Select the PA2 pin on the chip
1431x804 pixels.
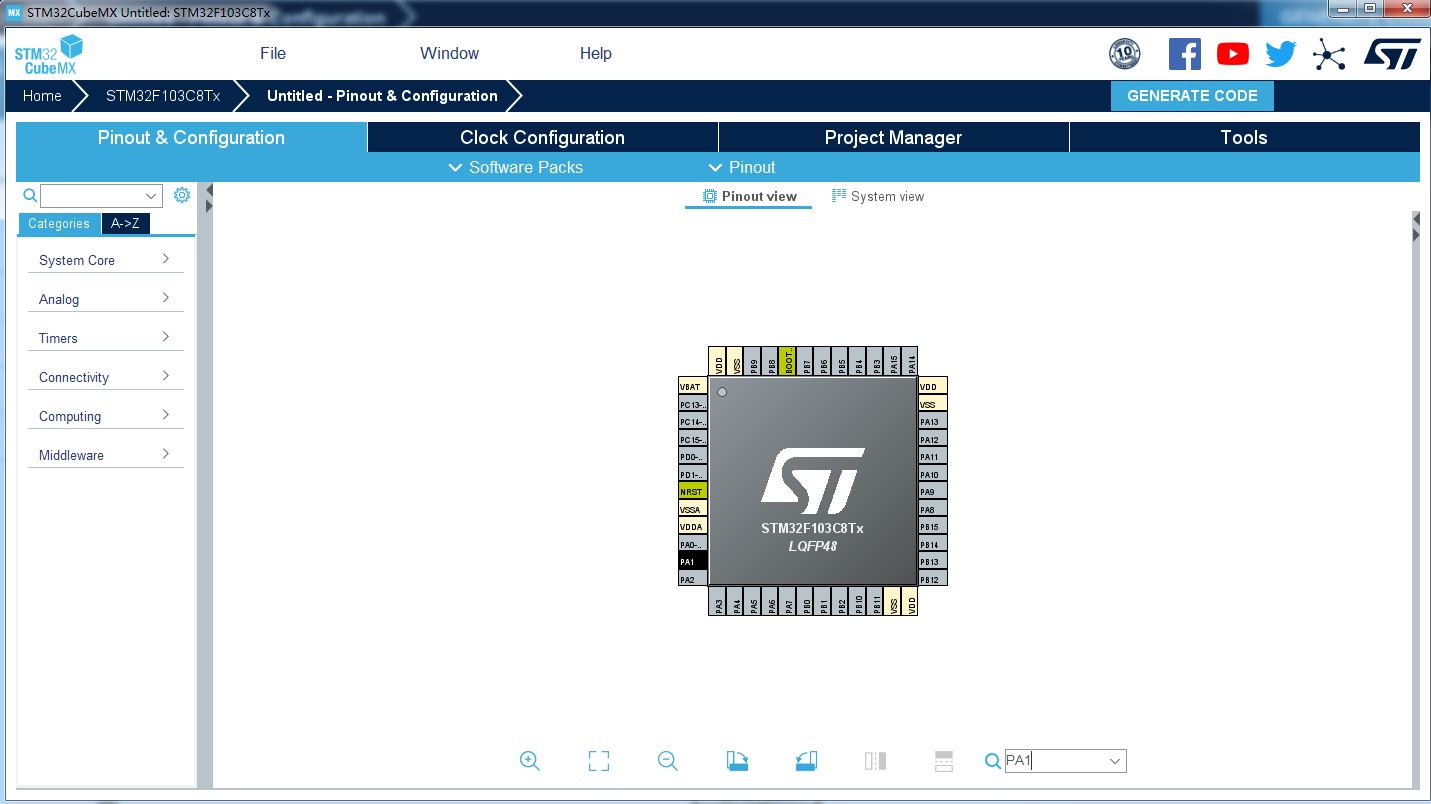pos(693,579)
